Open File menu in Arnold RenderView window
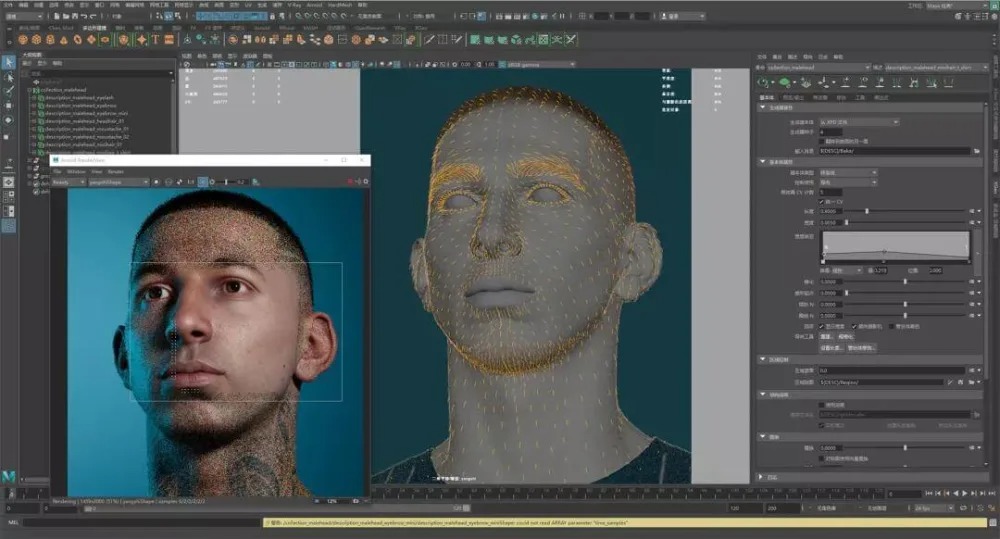This screenshot has height=539, width=1000. point(57,172)
